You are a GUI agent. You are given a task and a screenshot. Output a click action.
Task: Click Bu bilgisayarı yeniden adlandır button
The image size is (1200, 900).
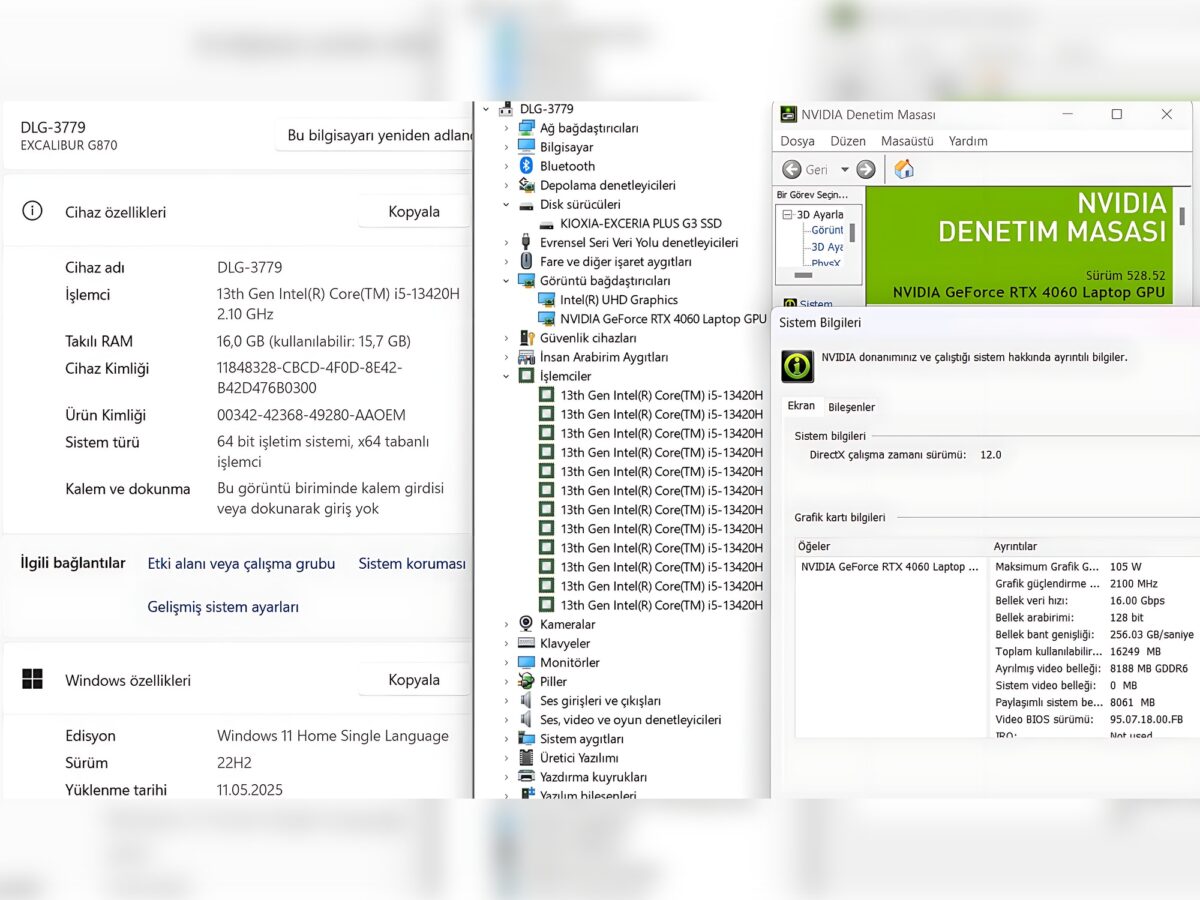373,135
